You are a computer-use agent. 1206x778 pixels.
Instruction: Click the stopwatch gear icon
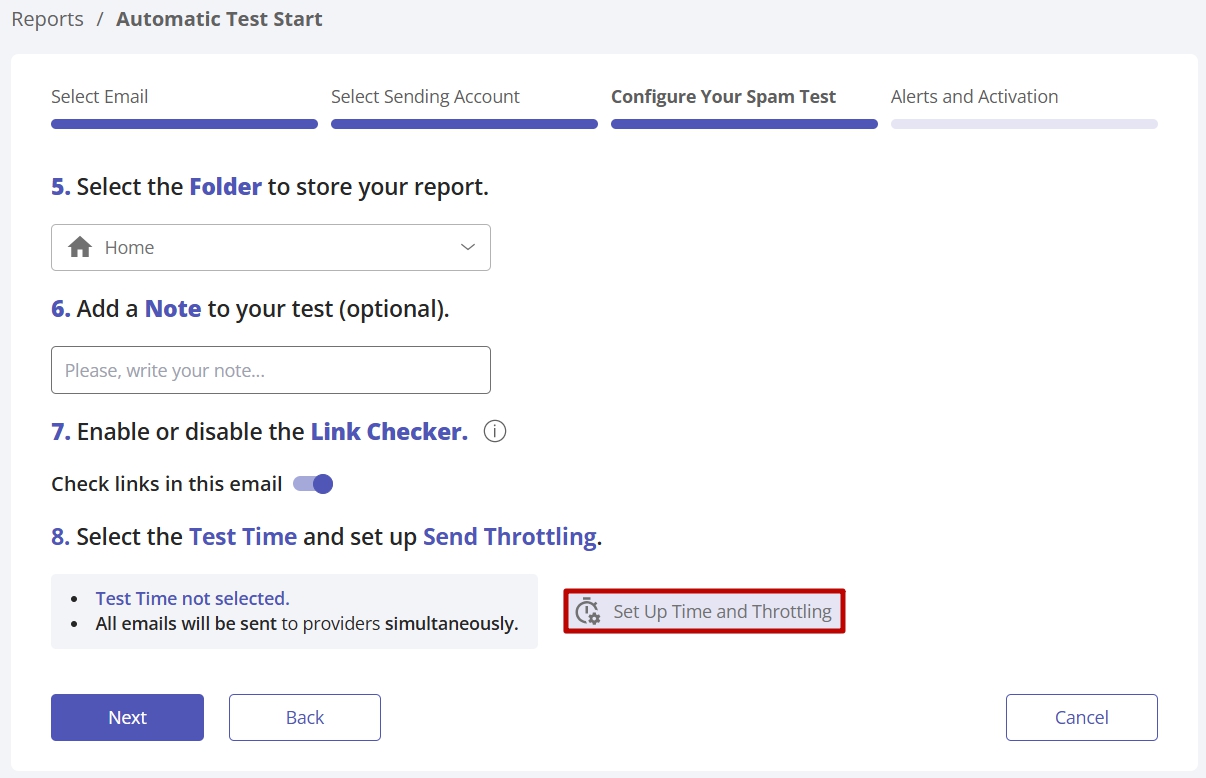pyautogui.click(x=588, y=612)
